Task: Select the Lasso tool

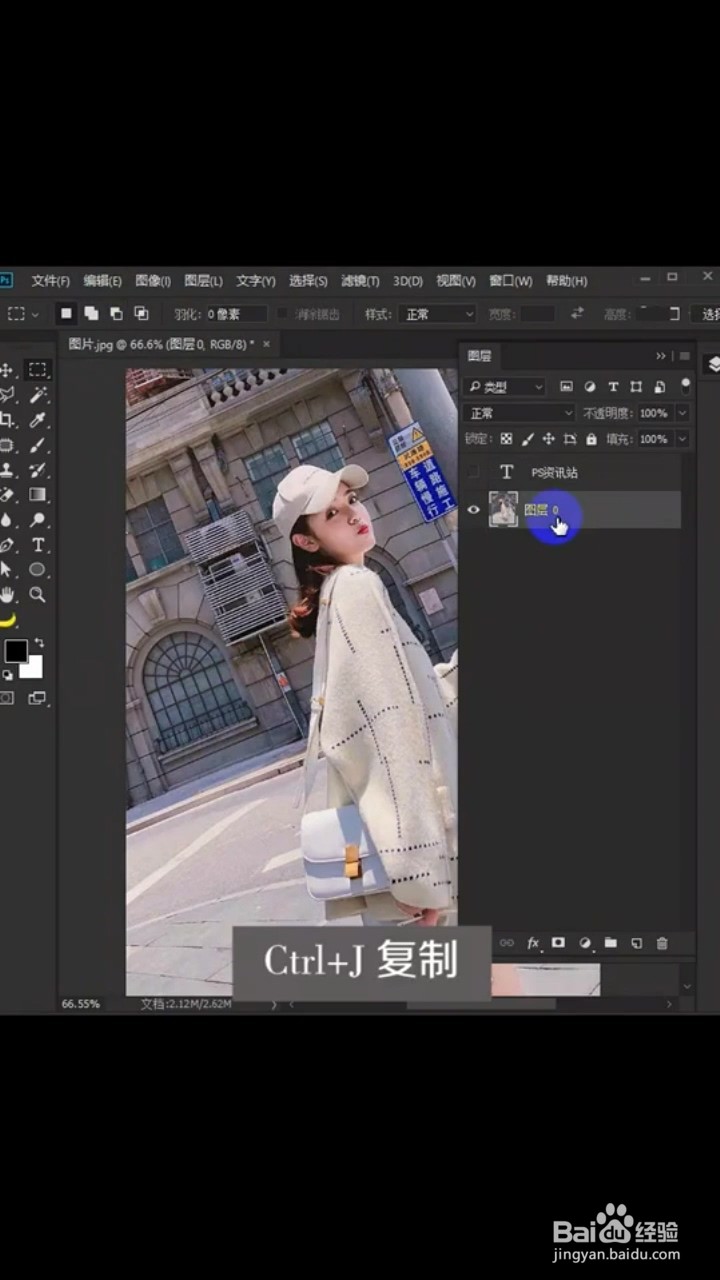Action: coord(7,395)
